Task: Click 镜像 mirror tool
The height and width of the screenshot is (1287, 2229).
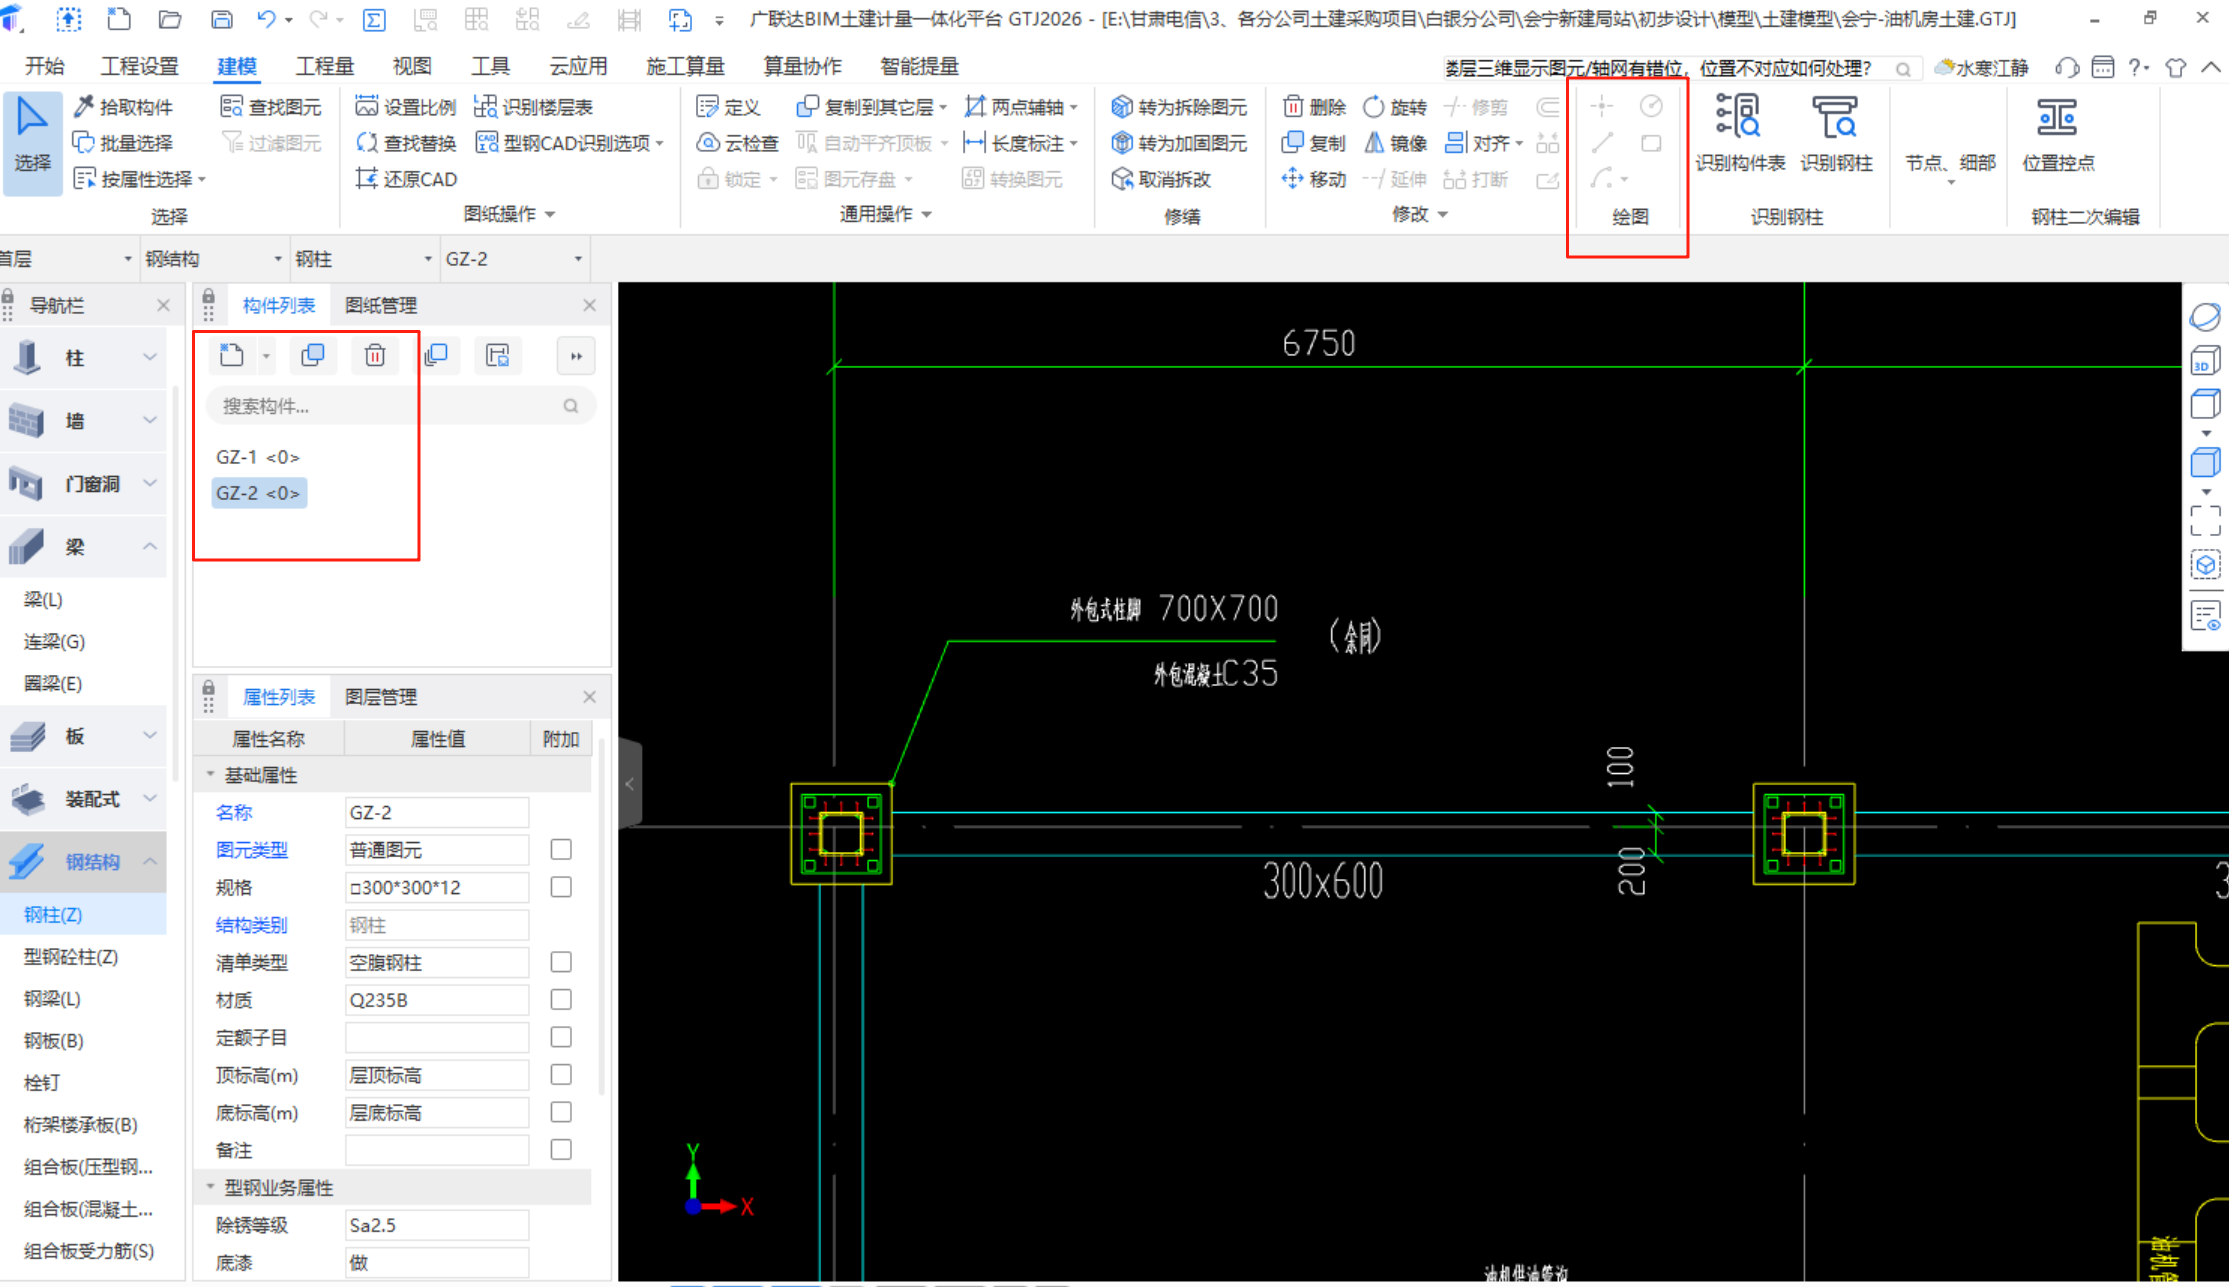Action: [1395, 143]
